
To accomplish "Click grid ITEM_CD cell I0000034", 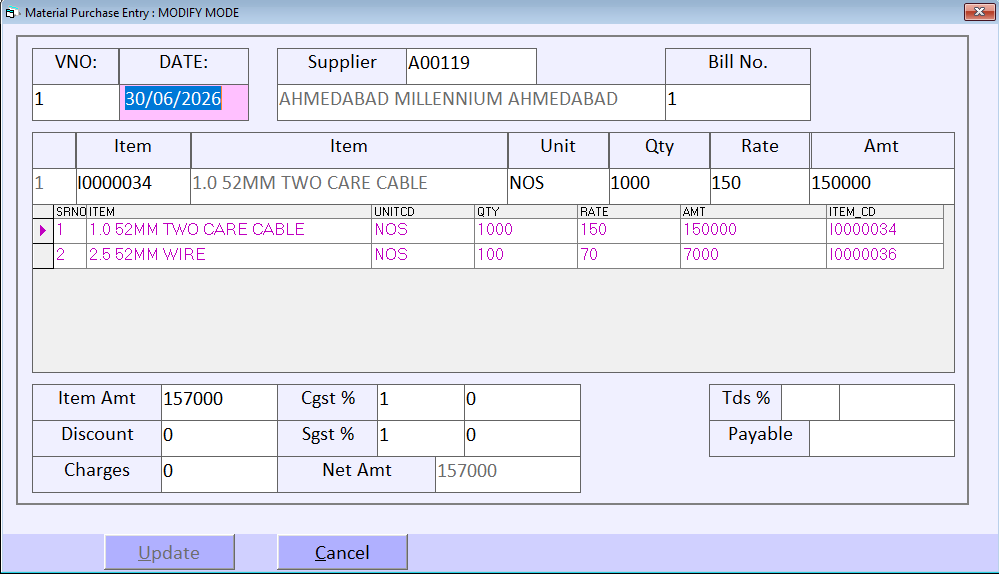I will coord(885,231).
